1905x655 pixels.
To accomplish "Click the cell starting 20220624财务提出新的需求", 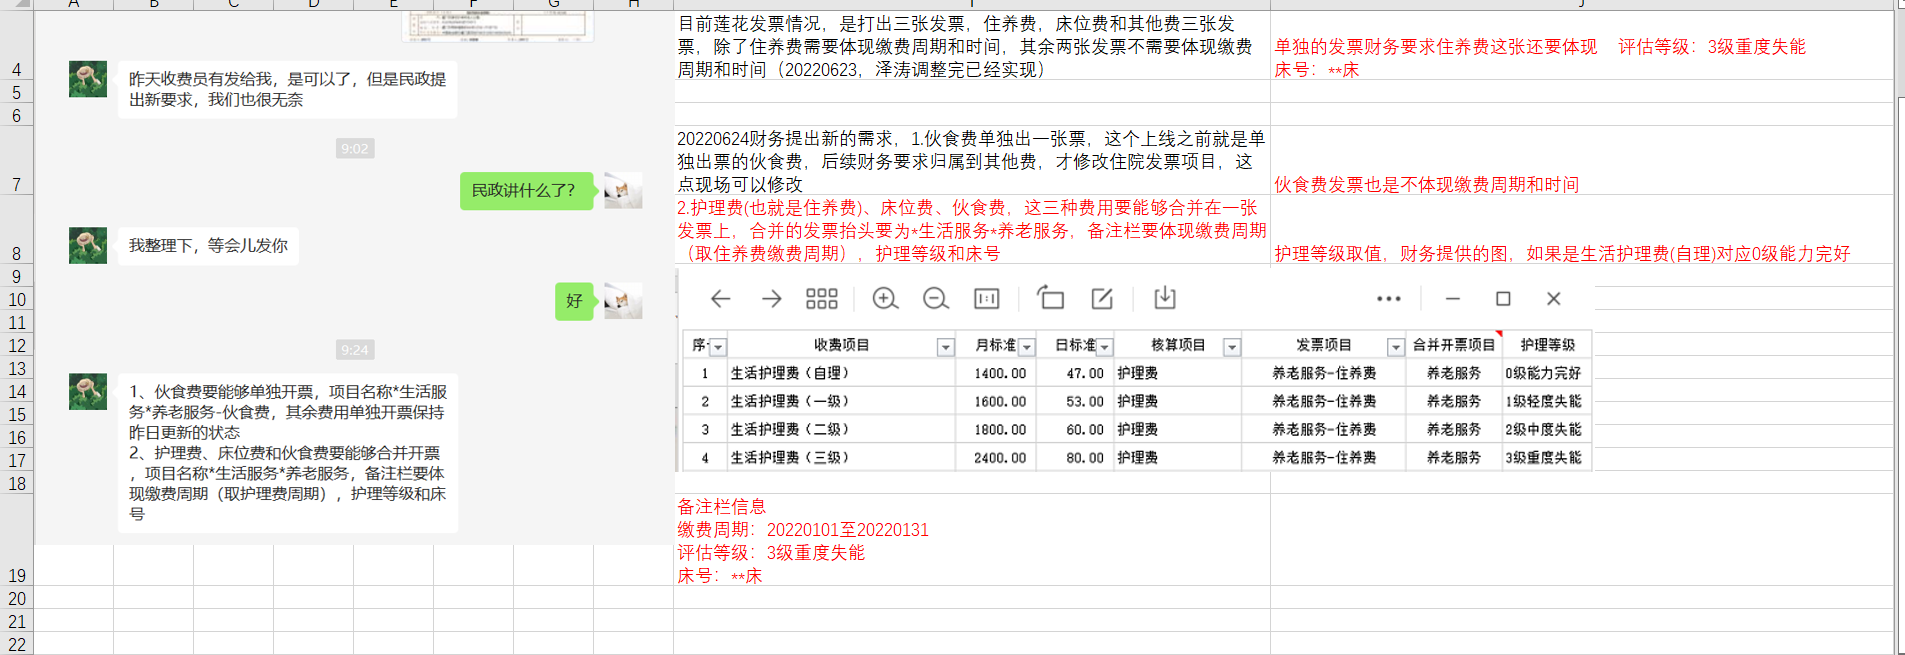I will point(971,162).
